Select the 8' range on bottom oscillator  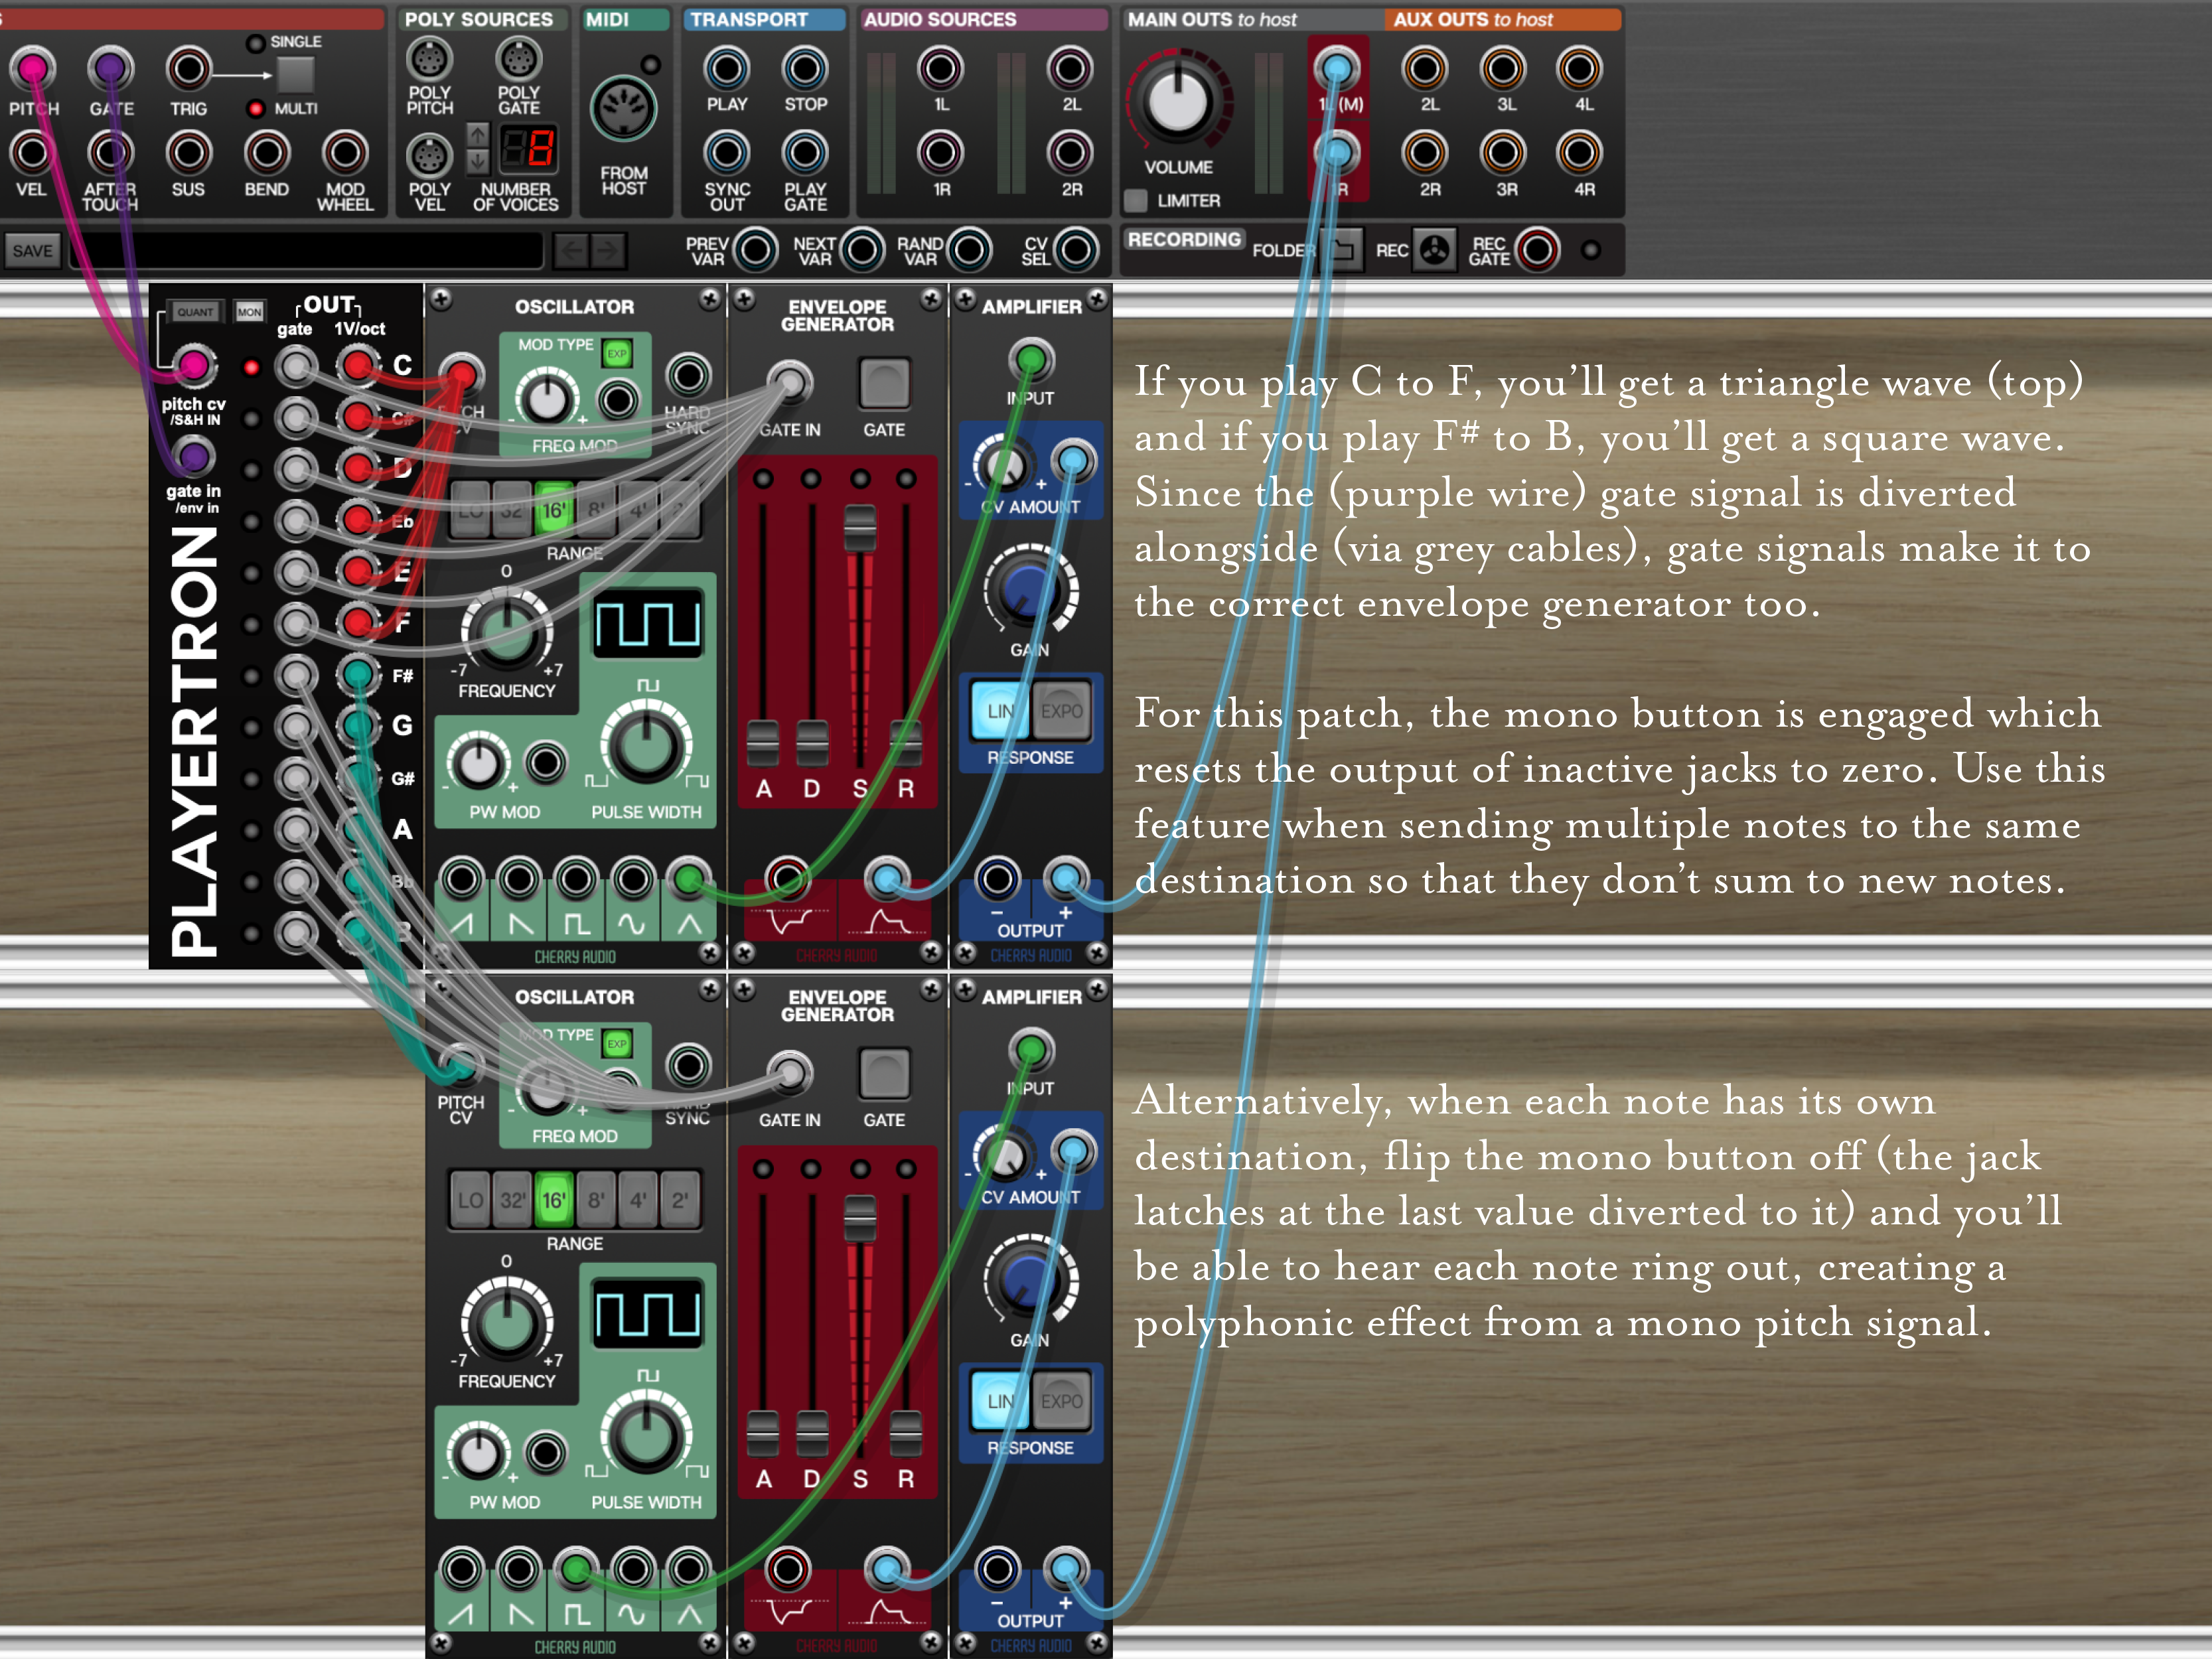pos(596,1200)
